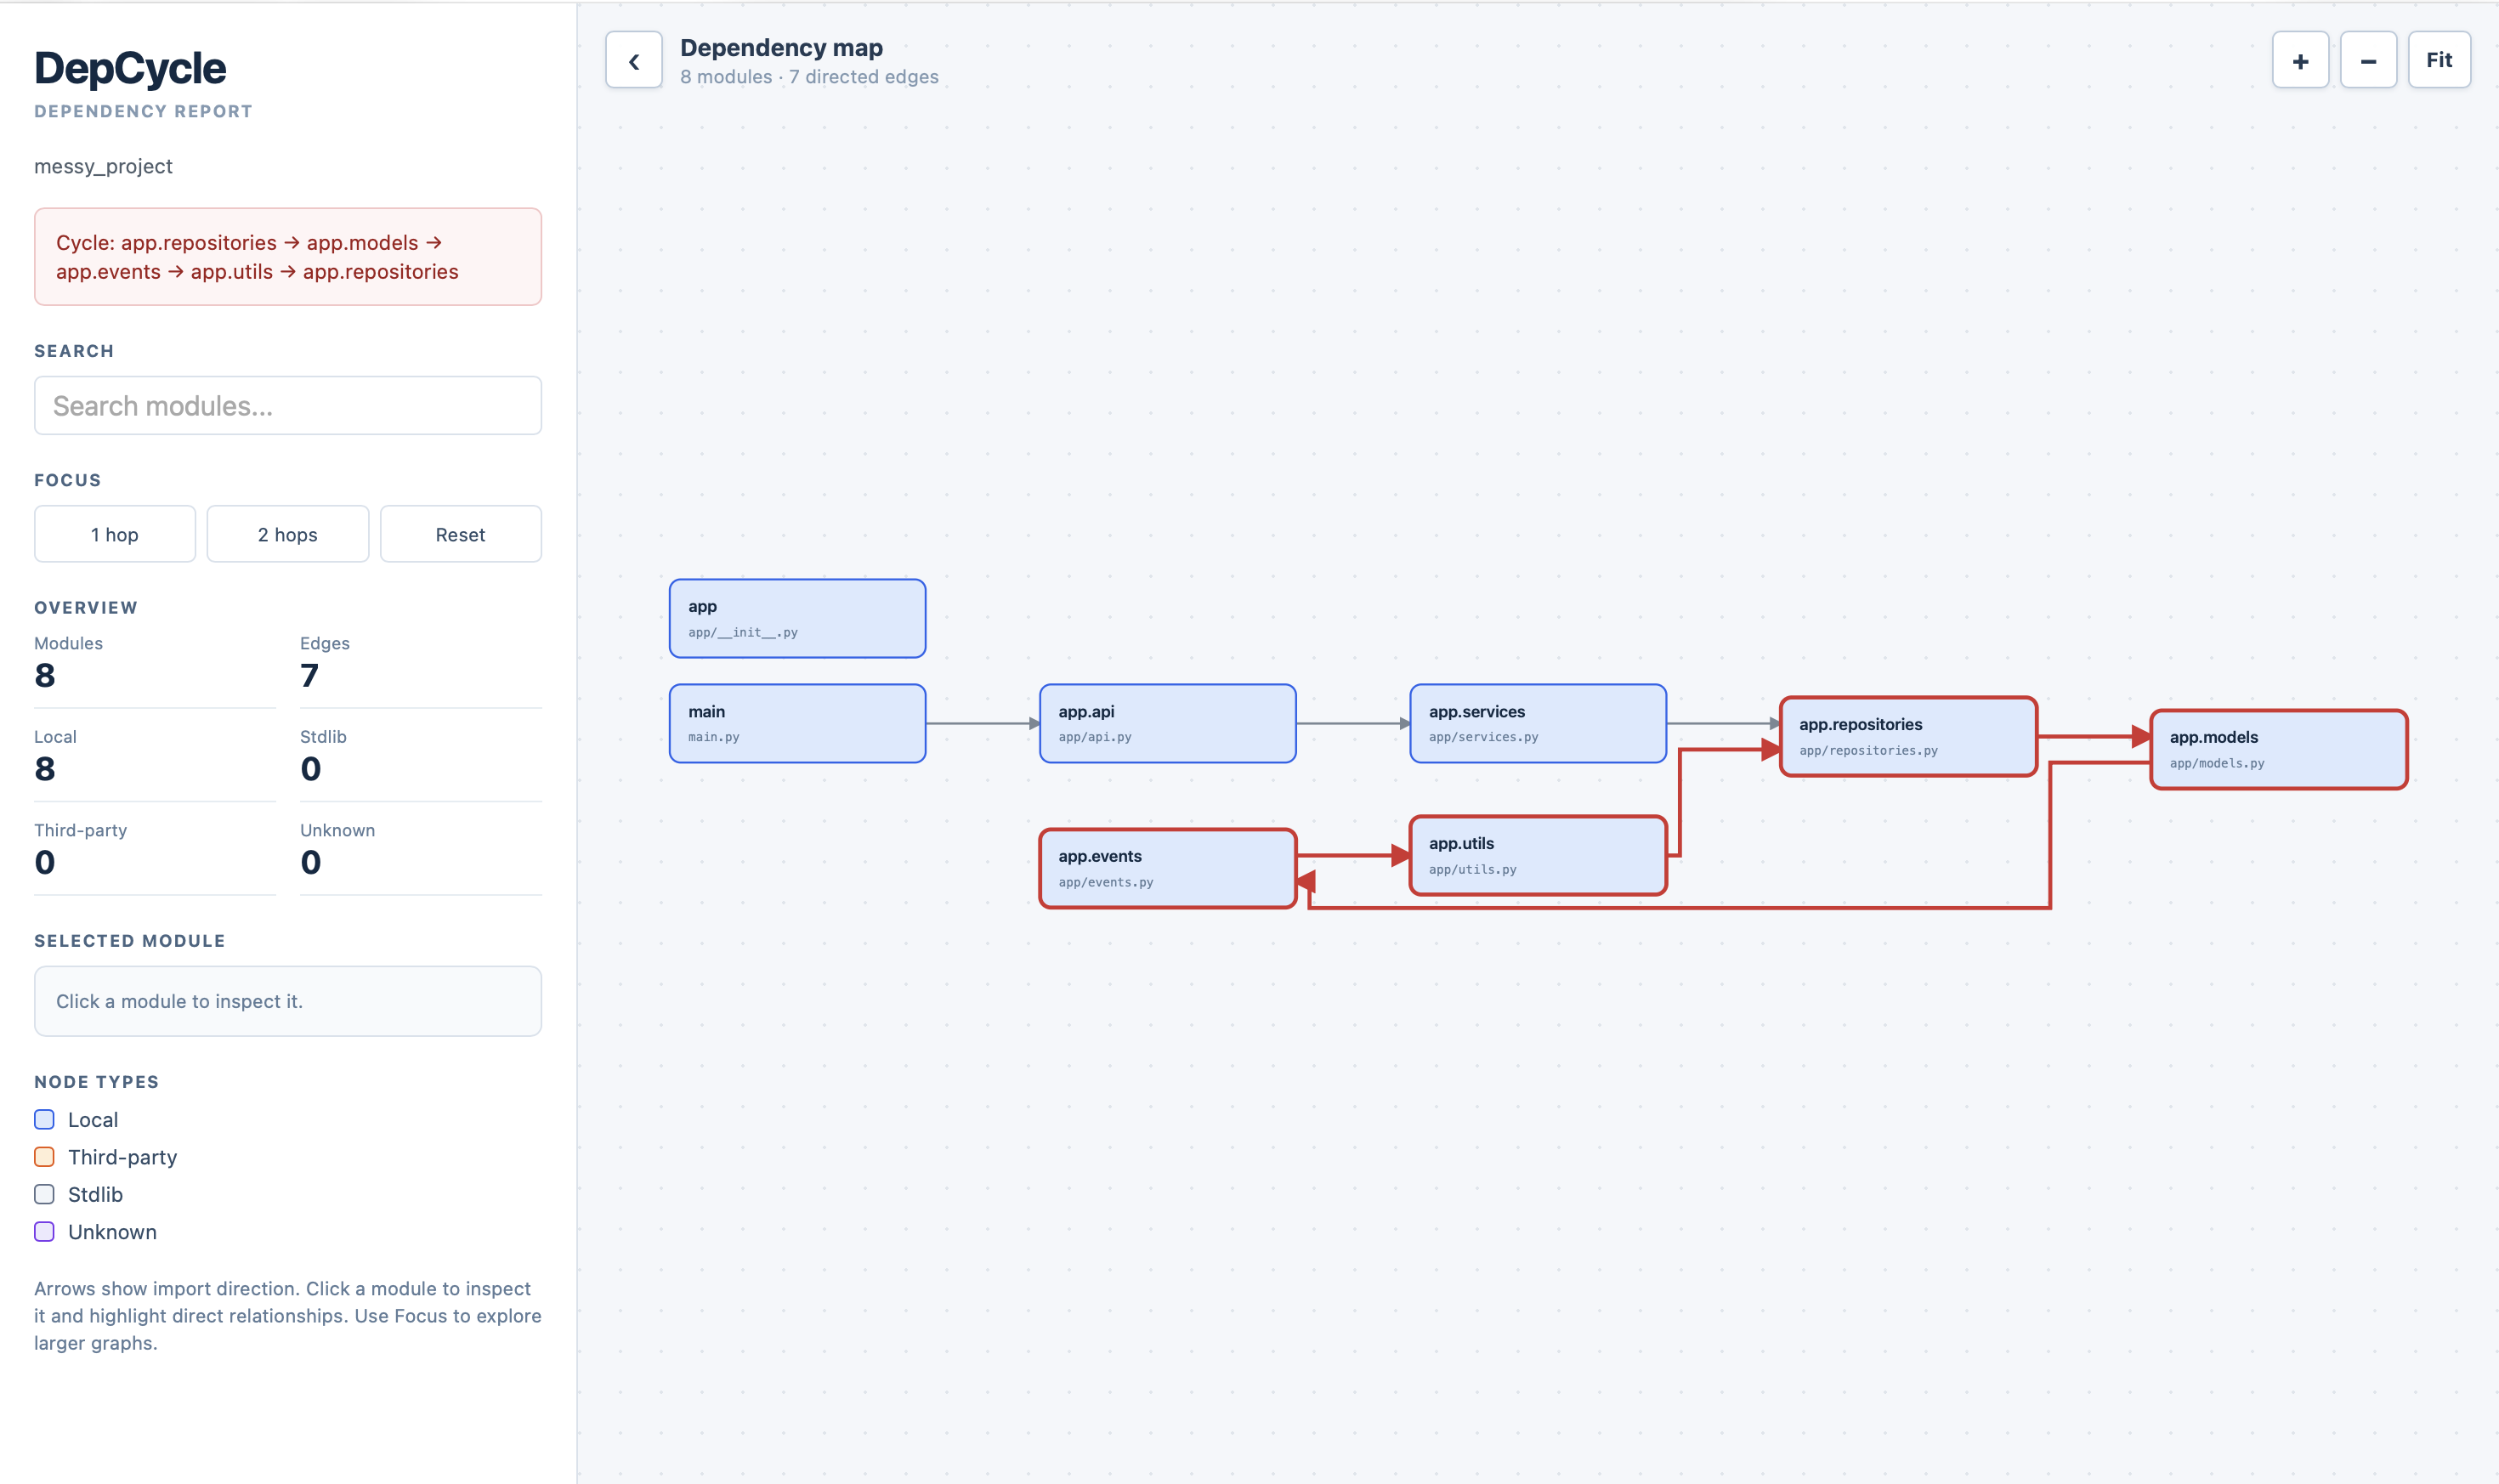Viewport: 2499px width, 1484px height.
Task: Open the app.repositories node
Action: (1908, 736)
